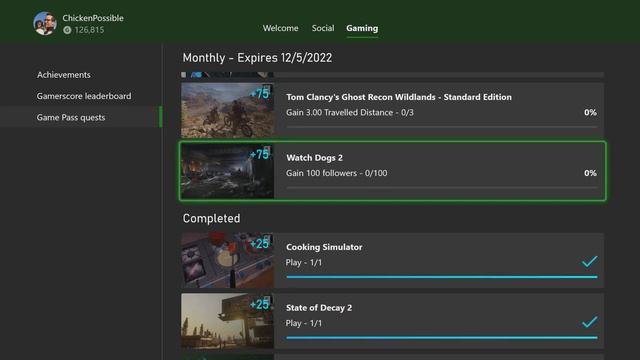Click the Watch Dogs 2 progress bar
The image size is (640, 360).
[442, 188]
